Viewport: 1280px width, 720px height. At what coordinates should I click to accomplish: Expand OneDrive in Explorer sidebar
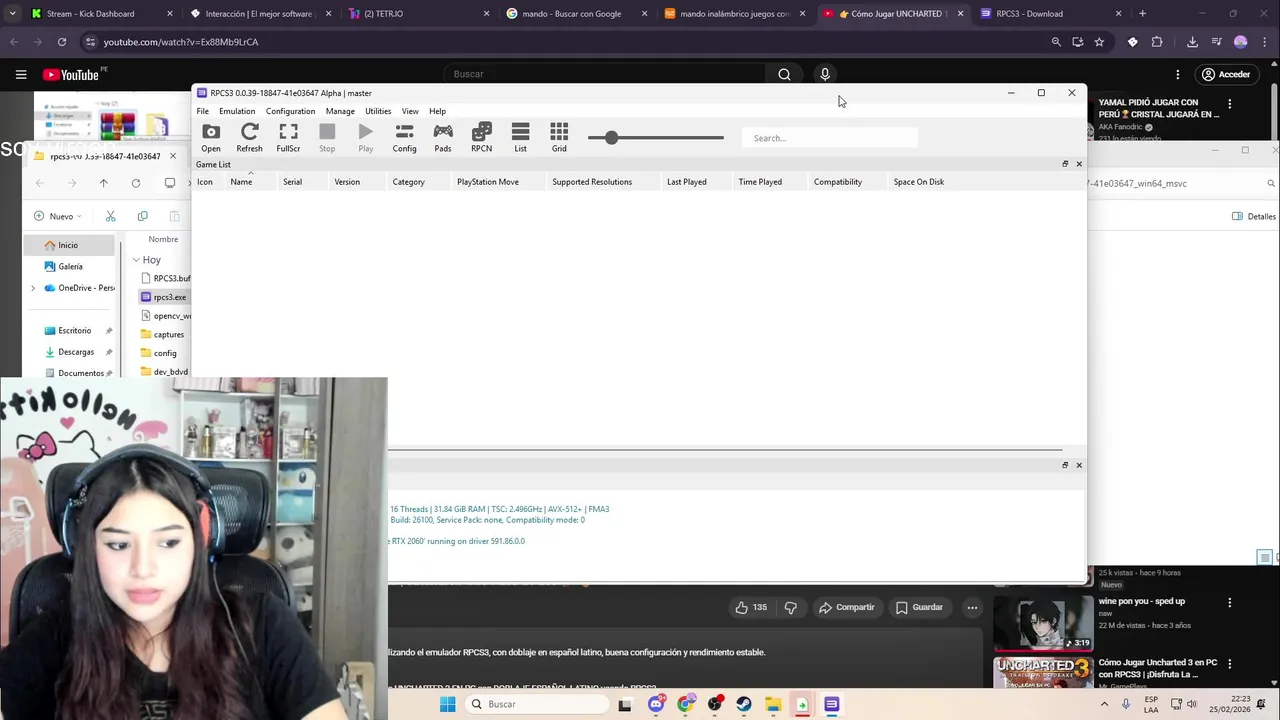click(x=33, y=288)
